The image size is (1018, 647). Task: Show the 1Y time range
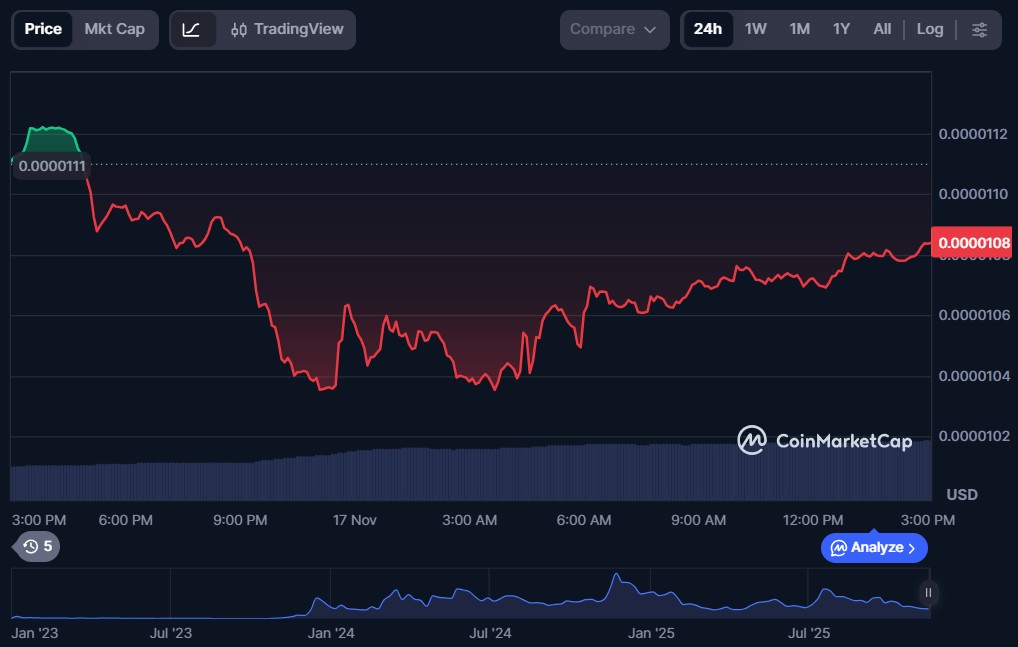pyautogui.click(x=841, y=29)
